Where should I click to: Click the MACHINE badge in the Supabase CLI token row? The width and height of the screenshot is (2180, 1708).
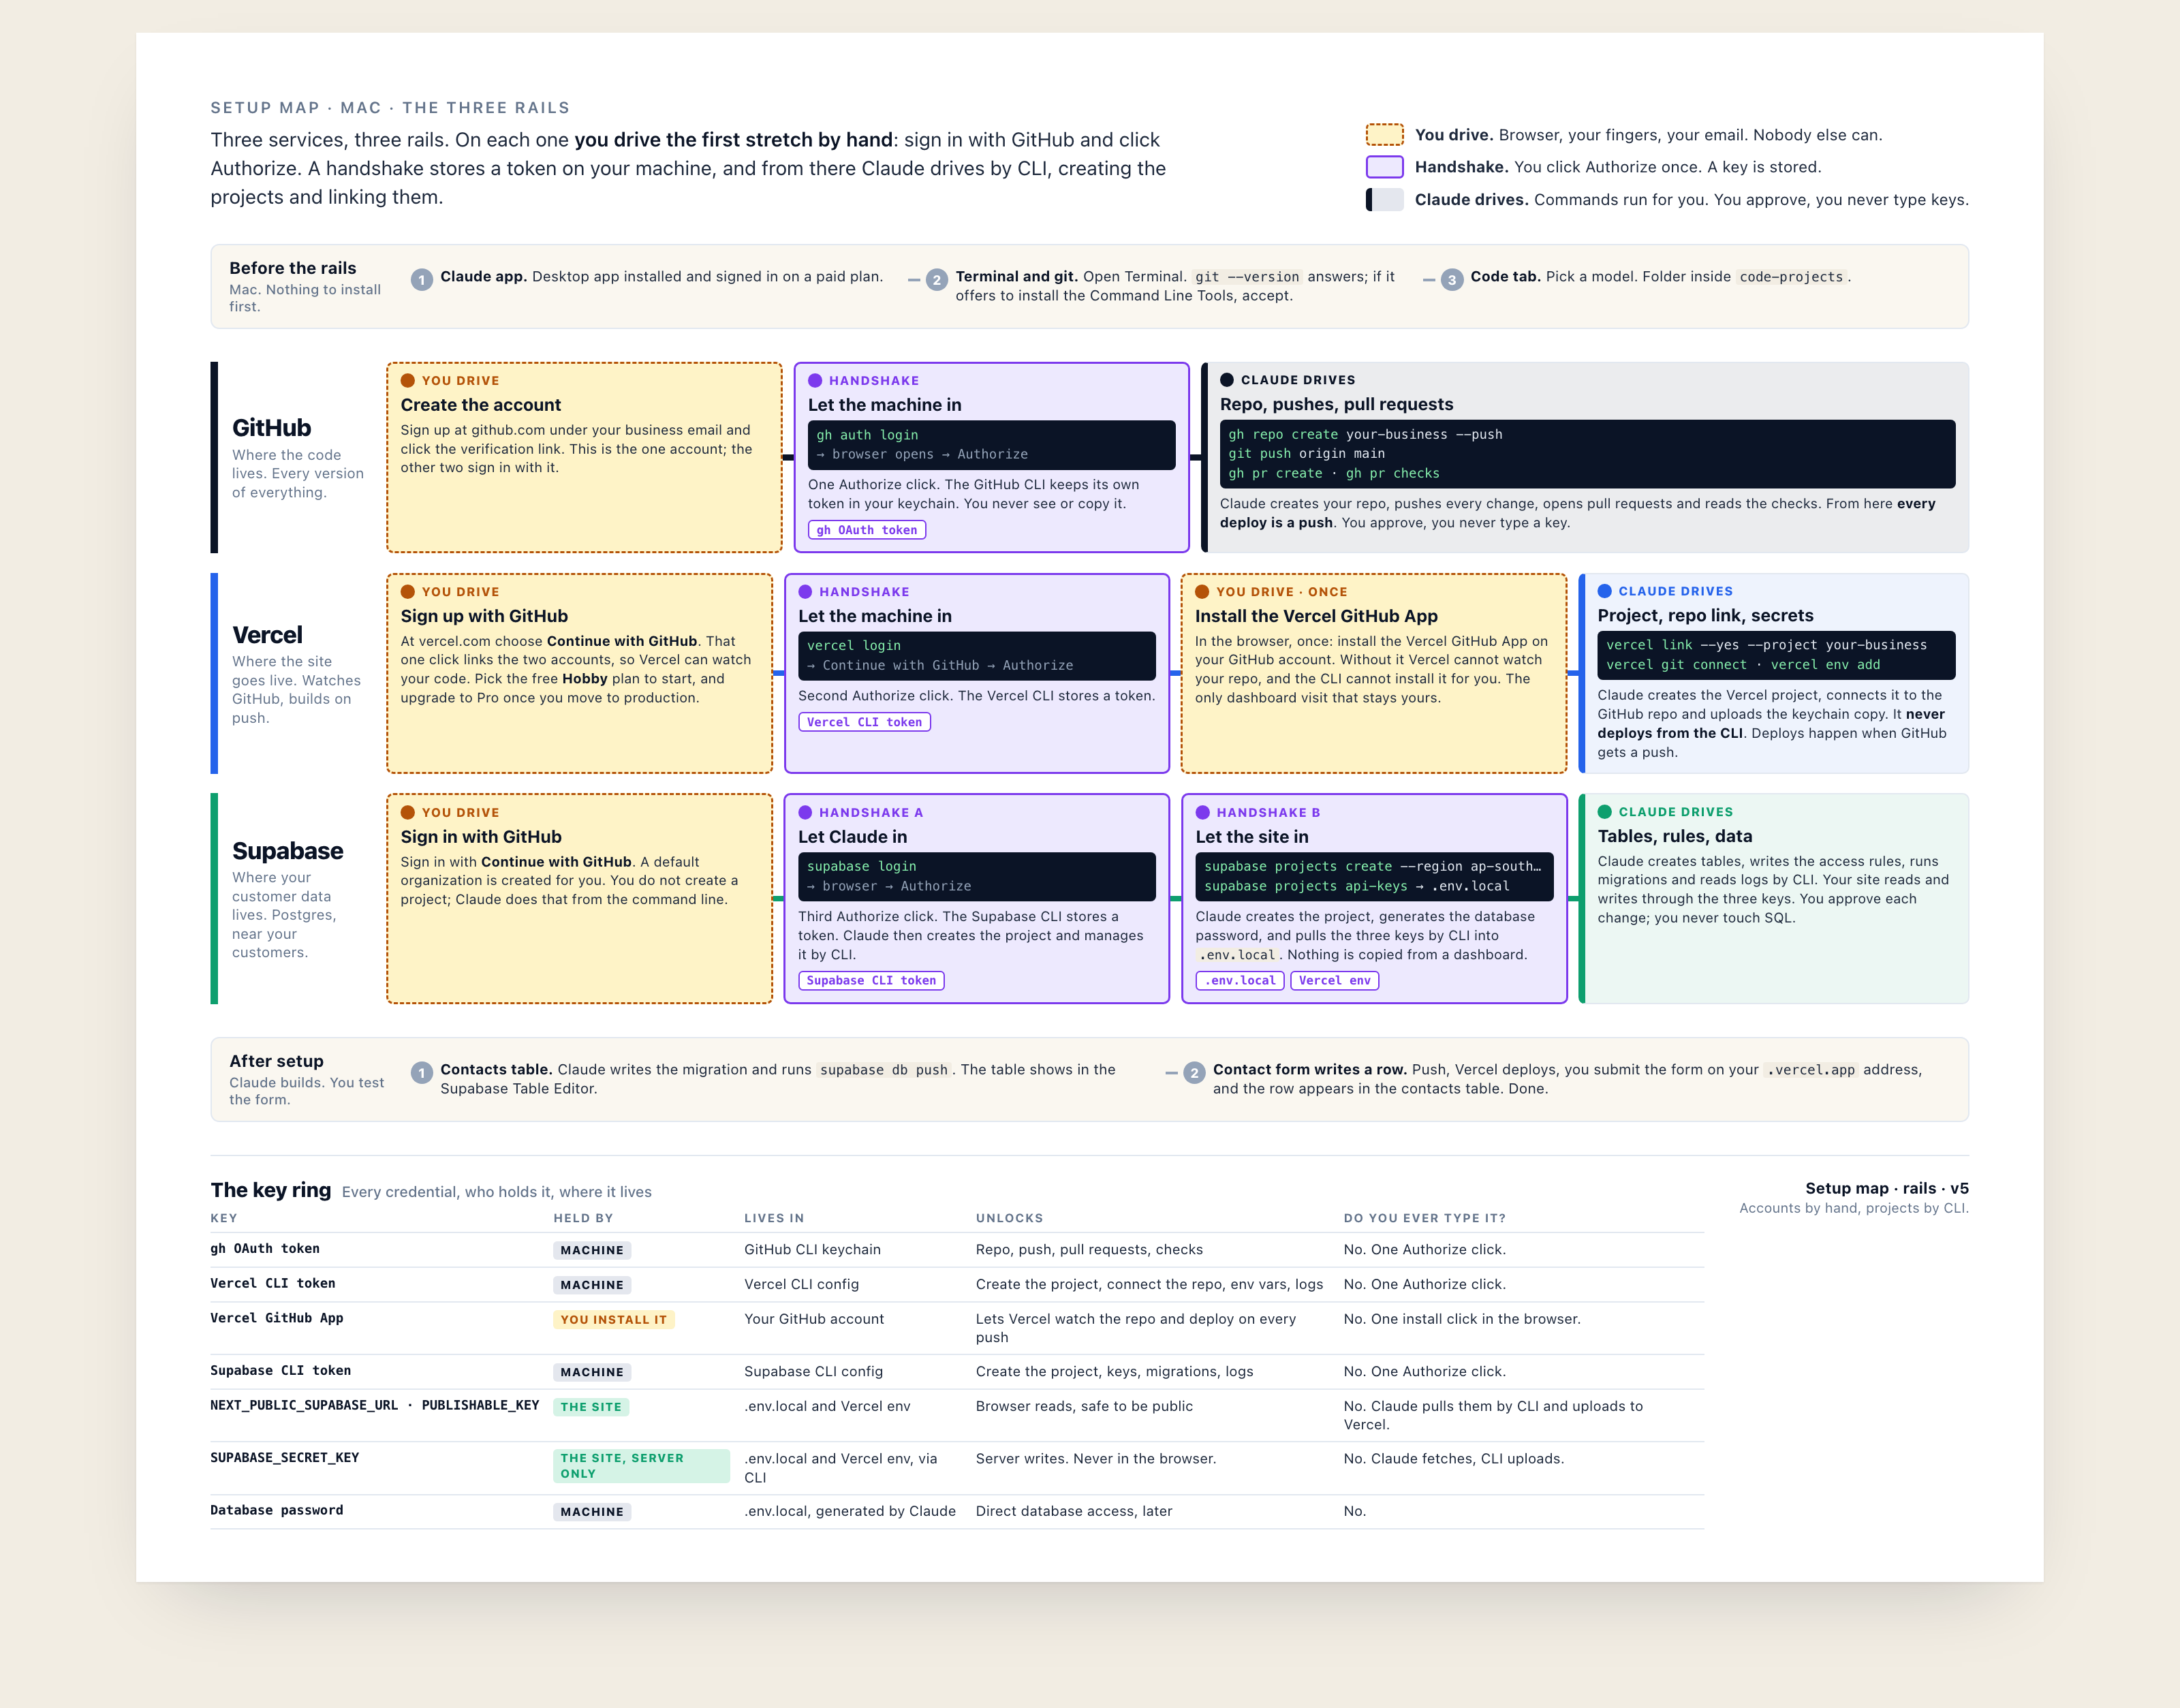pos(592,1372)
